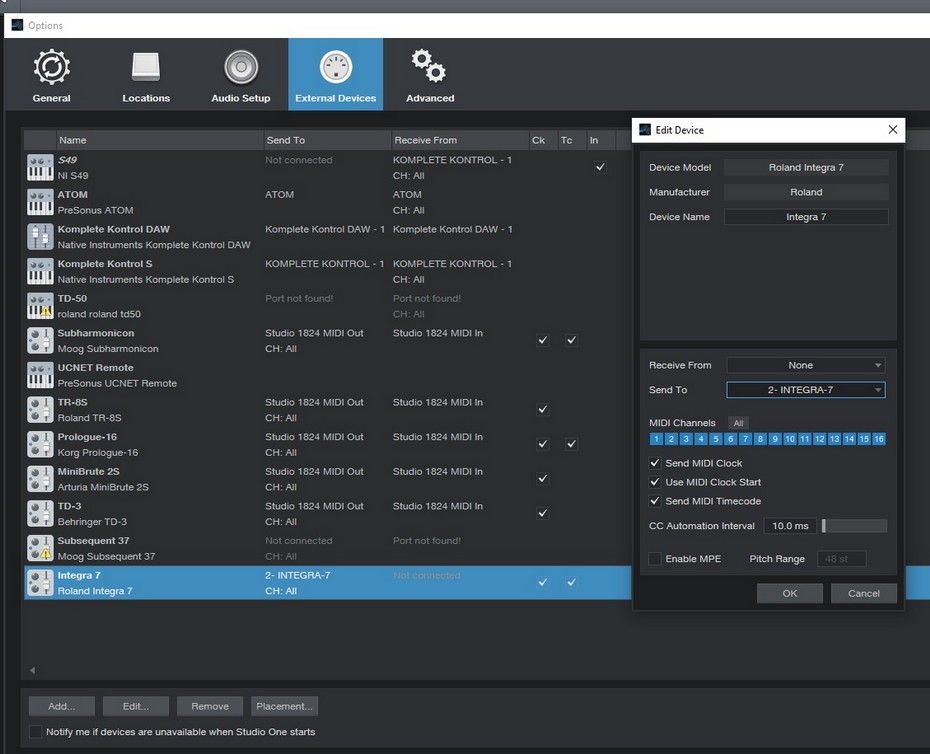Click the TD-50 warning keyboard icon
Screen dimensions: 930x754
[40, 306]
